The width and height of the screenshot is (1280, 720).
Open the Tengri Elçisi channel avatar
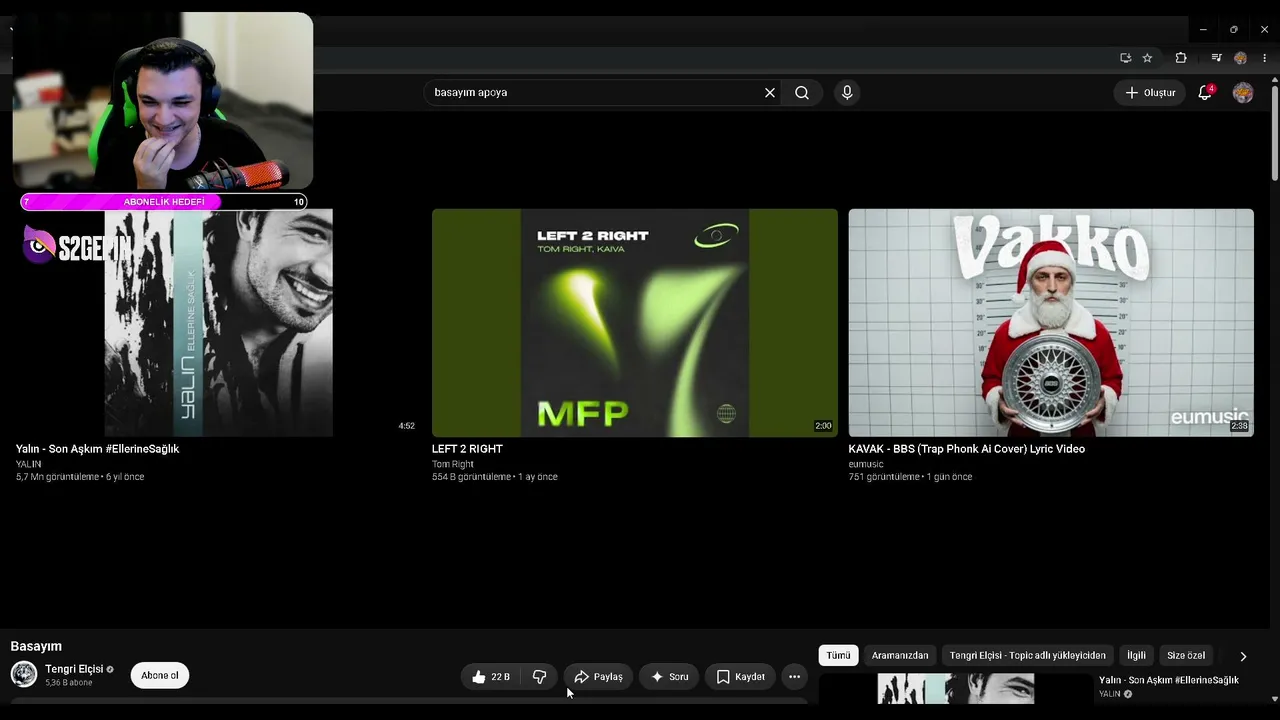point(24,674)
